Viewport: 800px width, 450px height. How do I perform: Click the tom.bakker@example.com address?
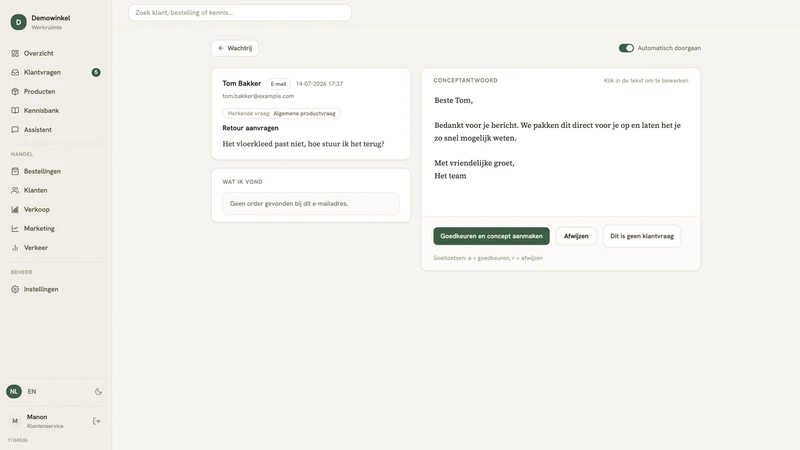pos(258,96)
